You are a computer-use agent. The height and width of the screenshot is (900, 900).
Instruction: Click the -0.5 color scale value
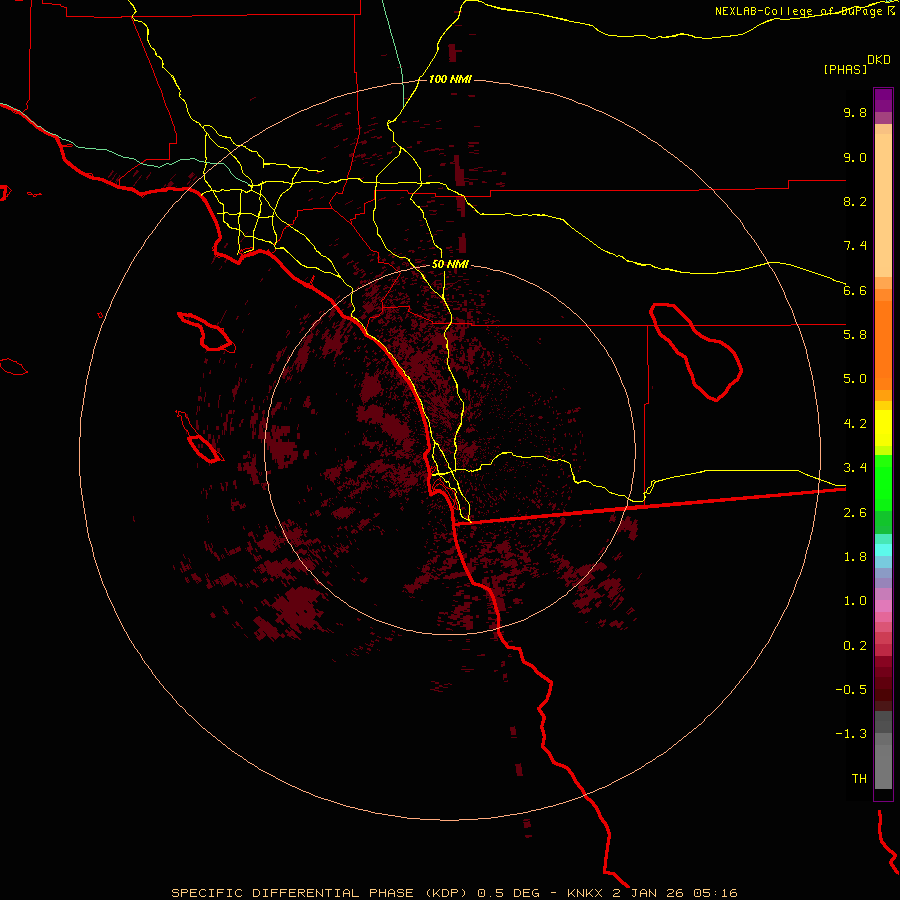pyautogui.click(x=851, y=690)
